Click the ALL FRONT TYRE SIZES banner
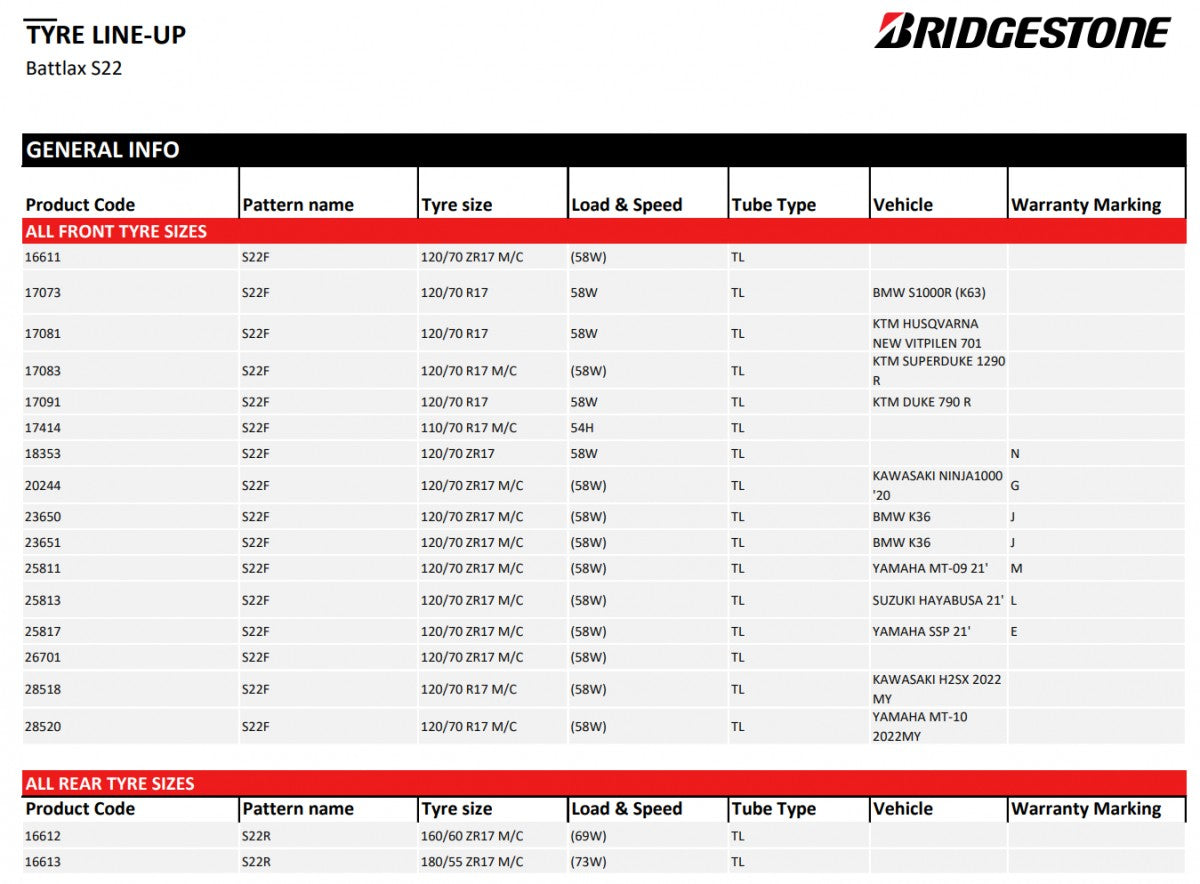1200x884 pixels. pos(604,231)
